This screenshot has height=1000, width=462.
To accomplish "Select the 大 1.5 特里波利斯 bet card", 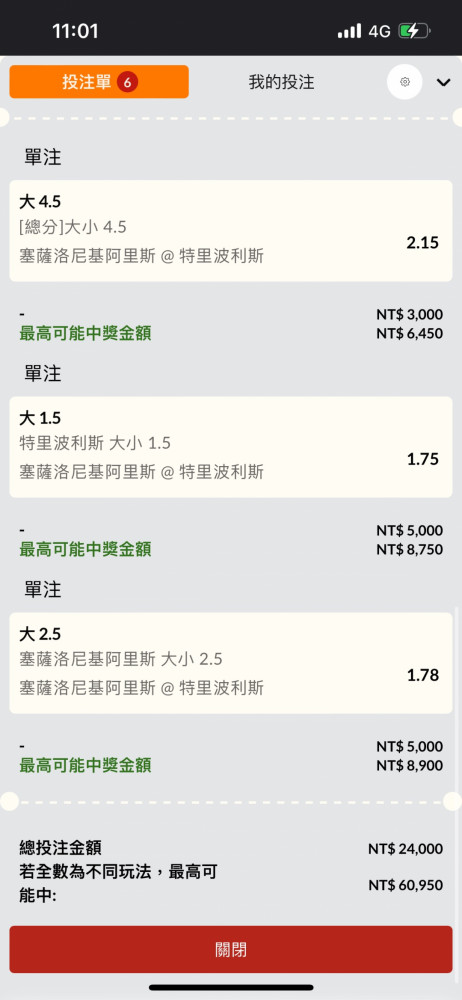I will click(x=230, y=447).
